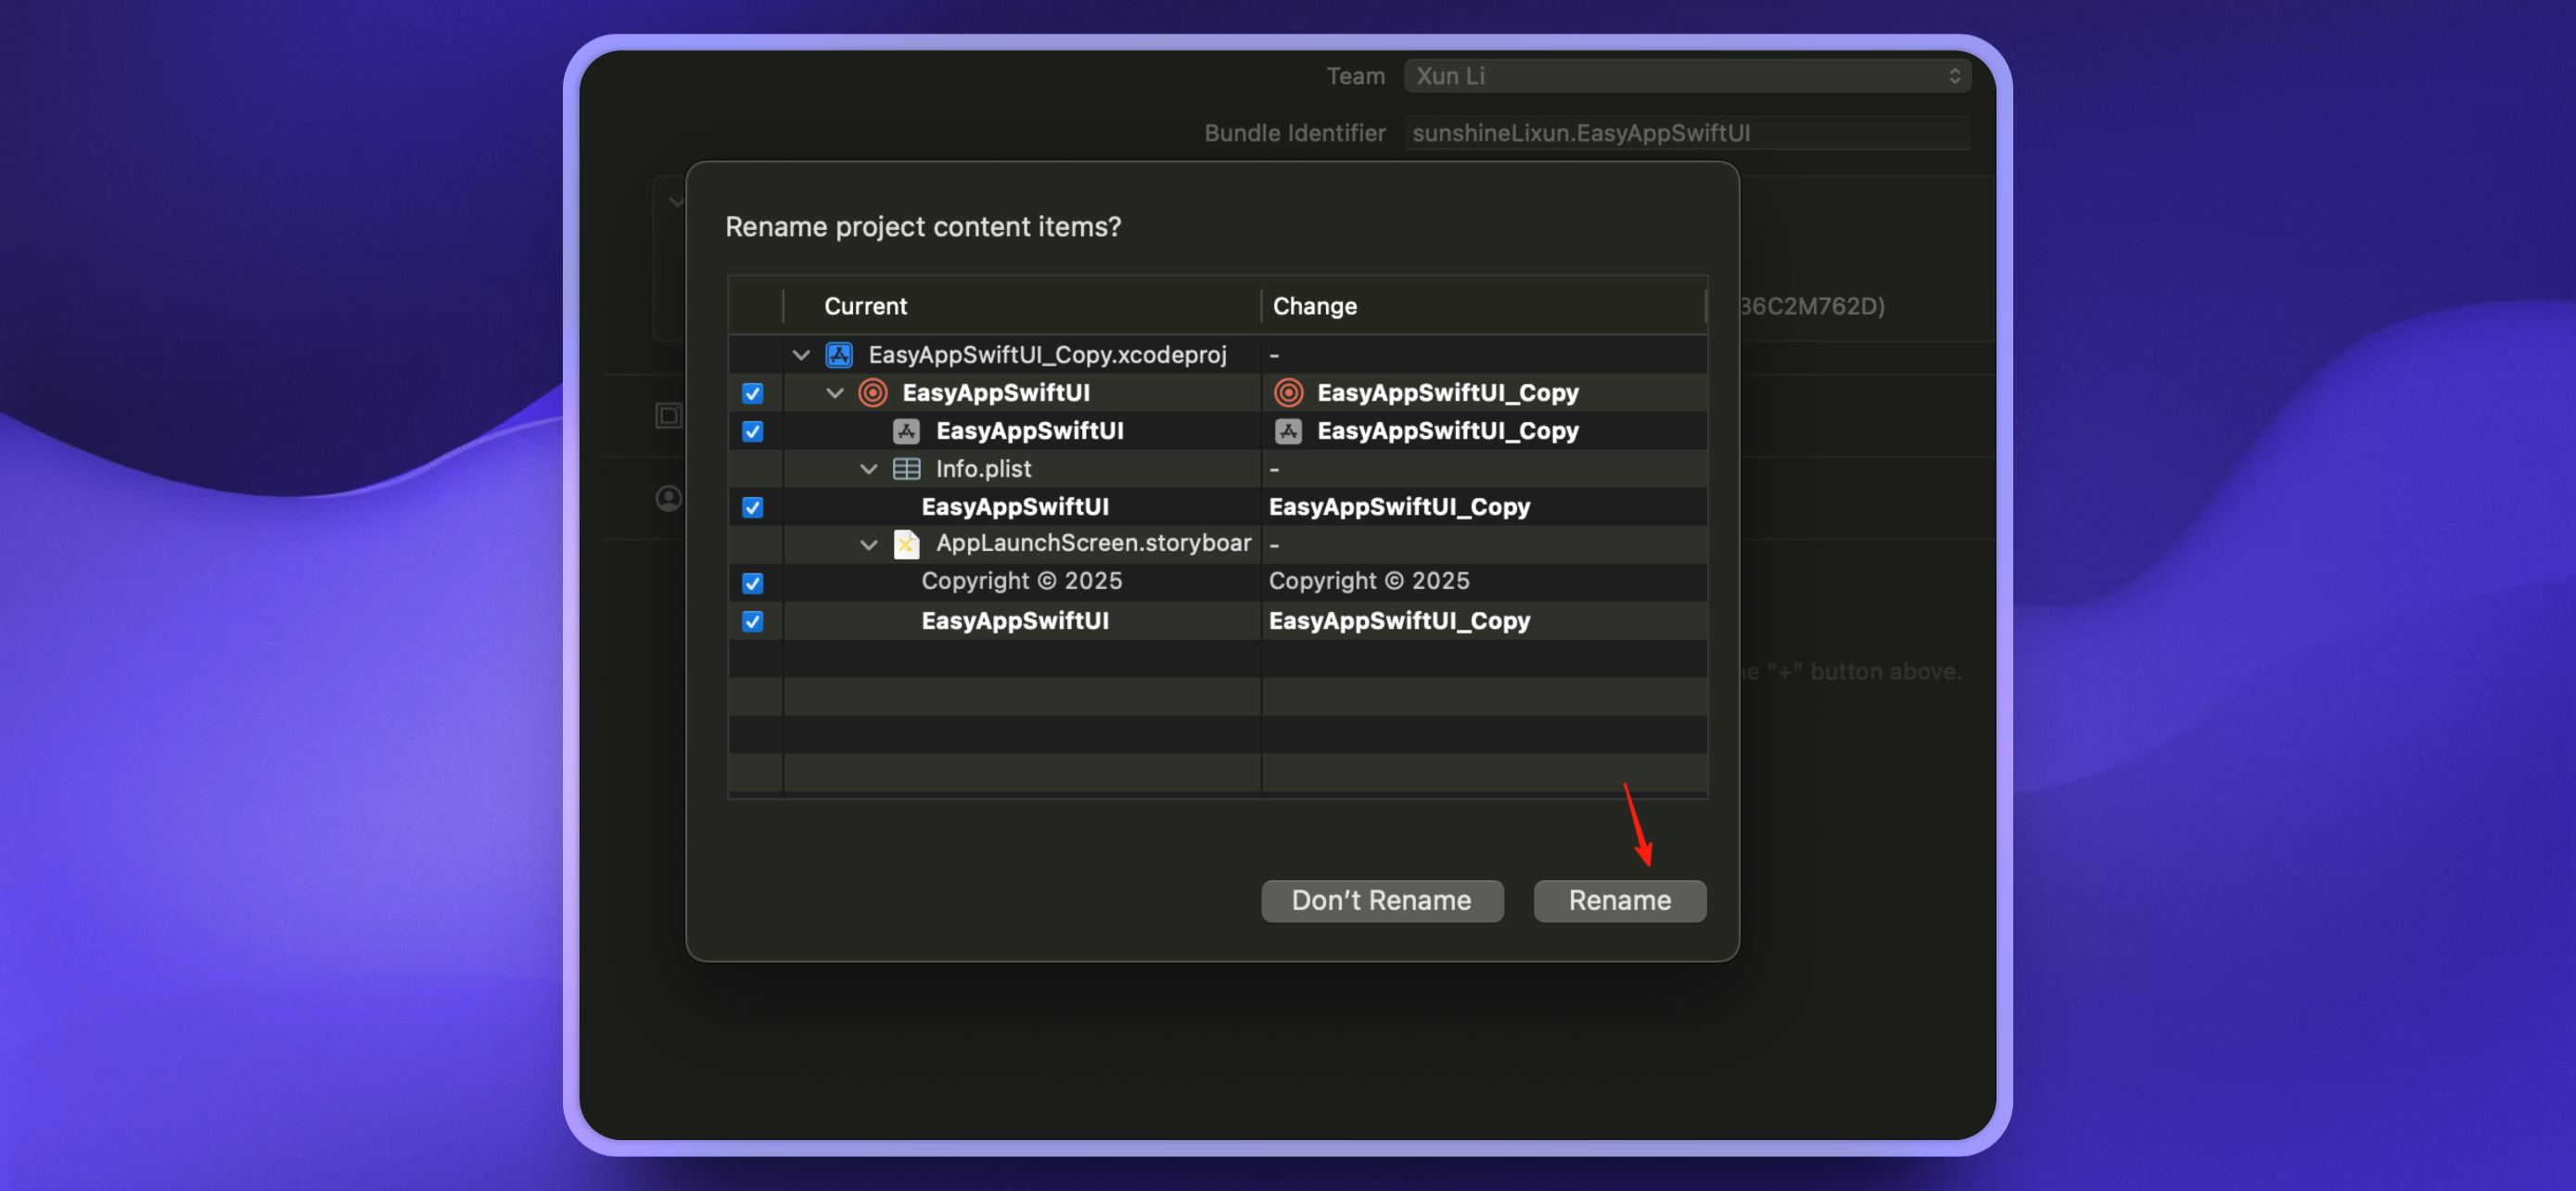Uncheck the EasyAppSwiftUI target row checkbox
2576x1191 pixels.
pyautogui.click(x=752, y=393)
